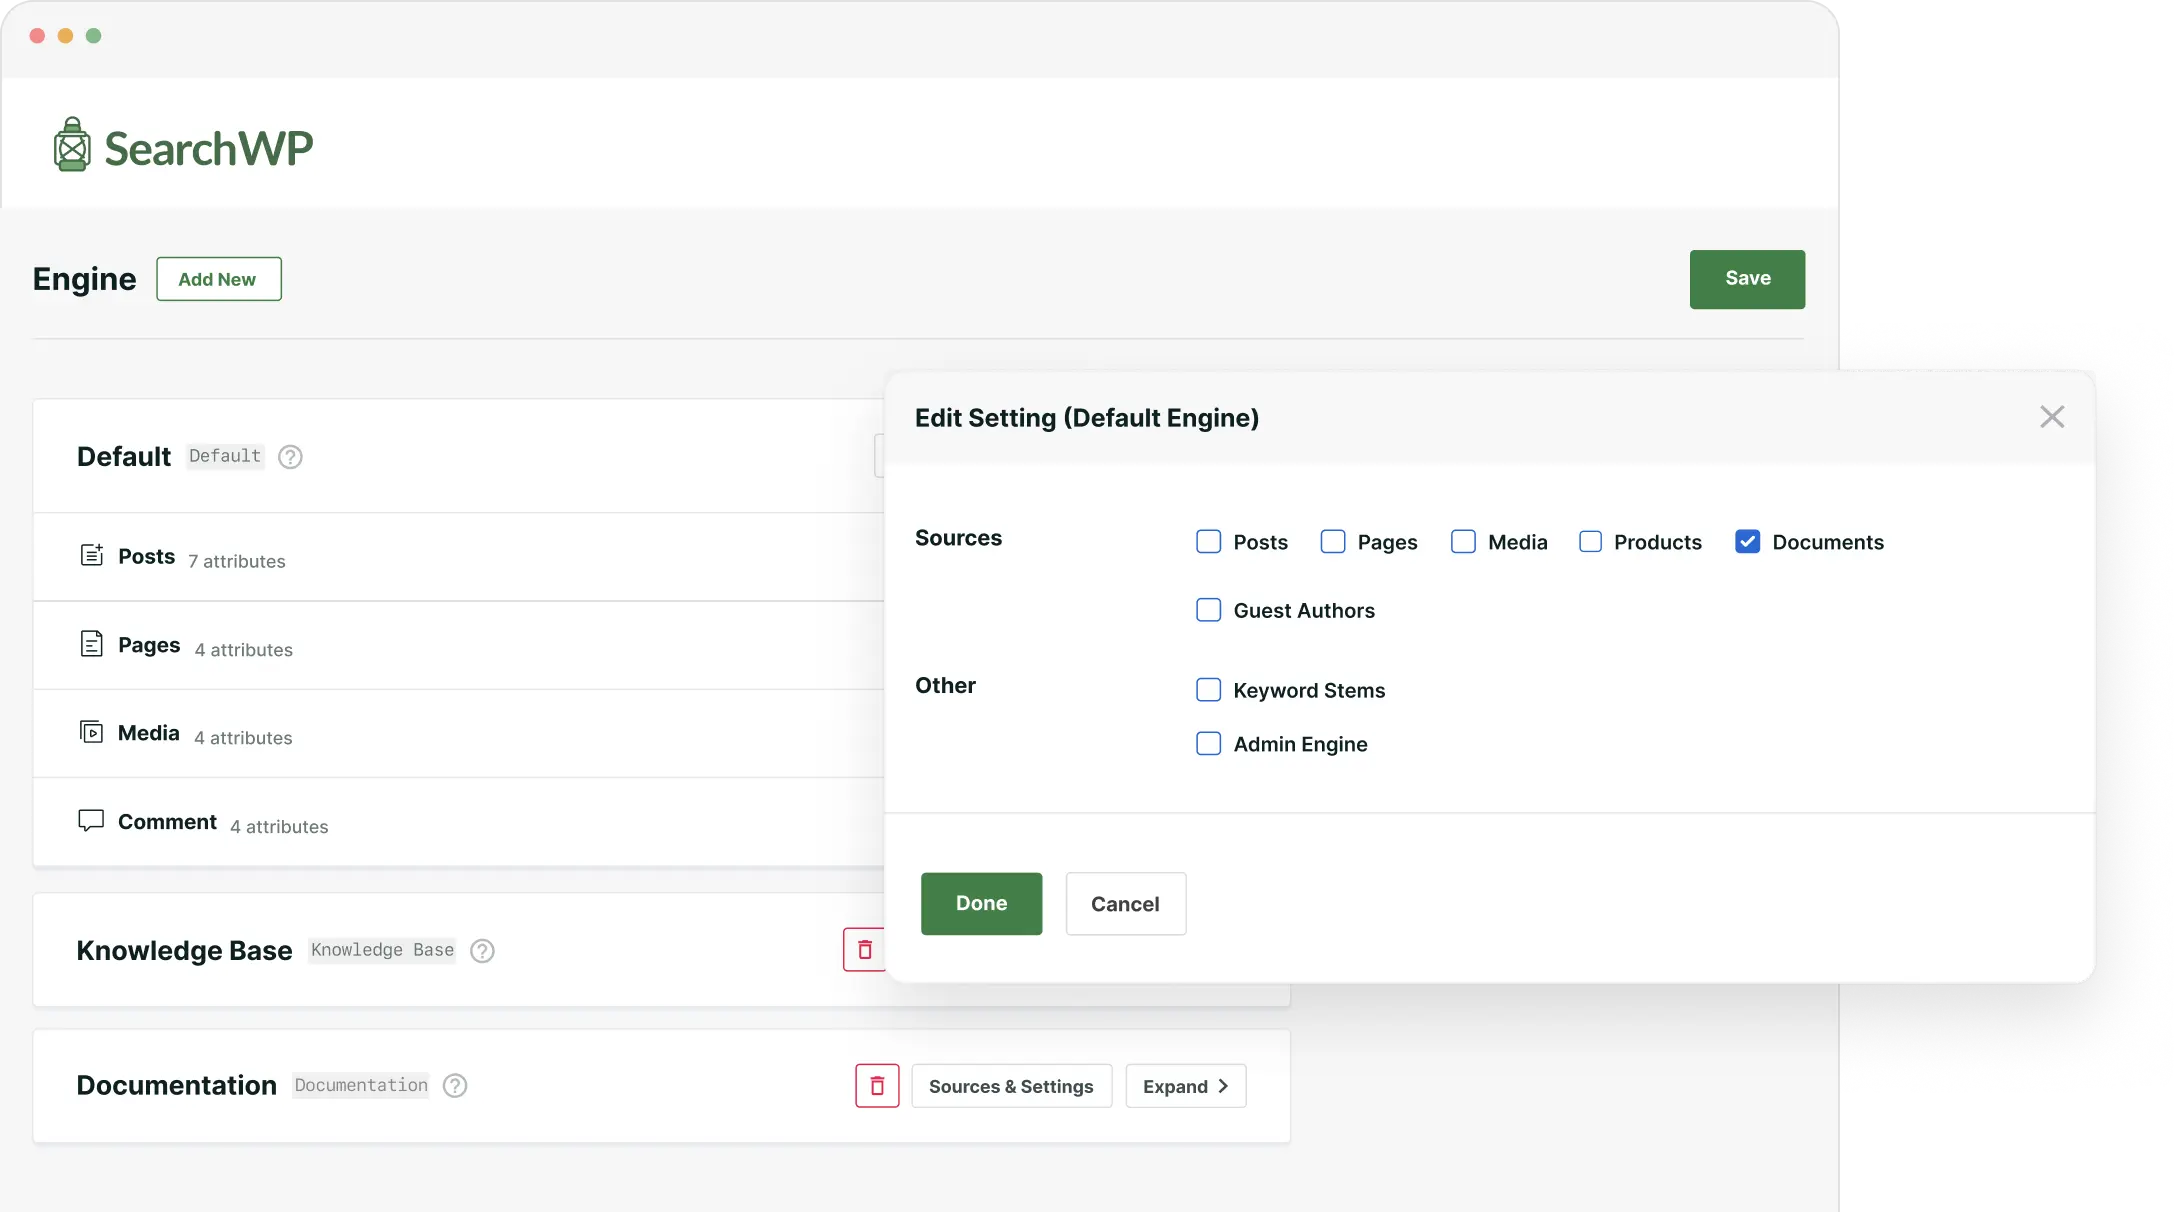
Task: Enable Keyword Stems
Action: click(x=1209, y=690)
